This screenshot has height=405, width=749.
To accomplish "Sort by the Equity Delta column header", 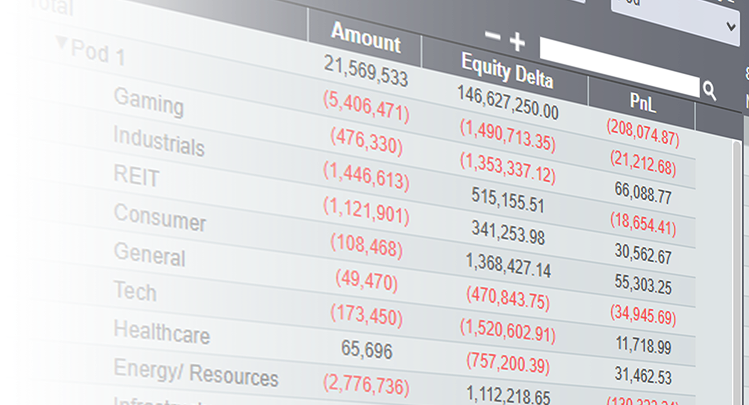I will coord(507,72).
